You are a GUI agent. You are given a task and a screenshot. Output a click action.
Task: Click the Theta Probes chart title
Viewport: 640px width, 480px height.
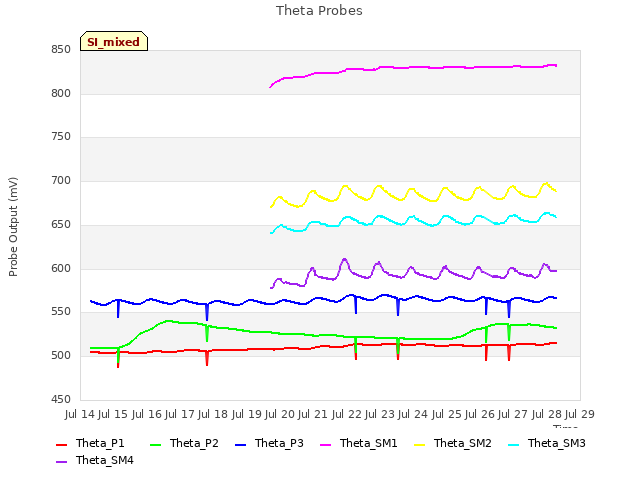click(x=319, y=10)
